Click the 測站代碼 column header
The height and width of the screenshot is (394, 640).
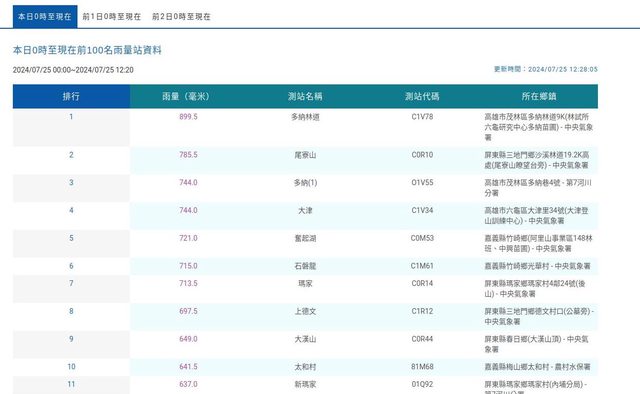pos(422,96)
